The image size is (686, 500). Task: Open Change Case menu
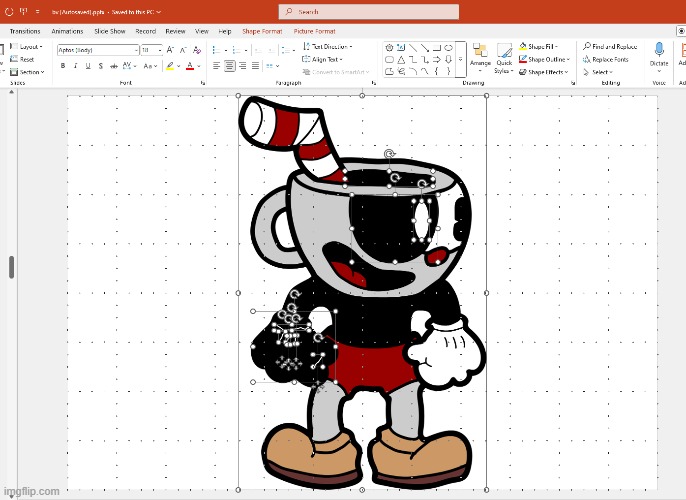[x=150, y=66]
